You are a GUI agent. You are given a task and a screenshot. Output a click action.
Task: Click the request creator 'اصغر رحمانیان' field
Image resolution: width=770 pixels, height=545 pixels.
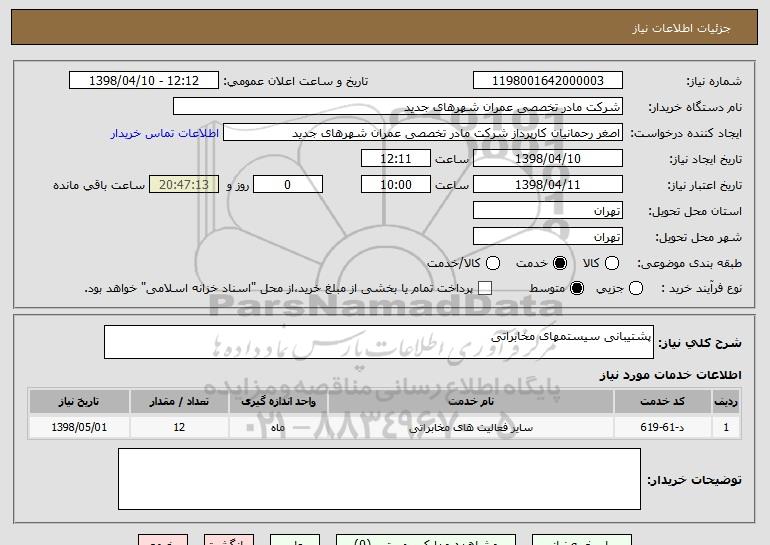pos(423,133)
